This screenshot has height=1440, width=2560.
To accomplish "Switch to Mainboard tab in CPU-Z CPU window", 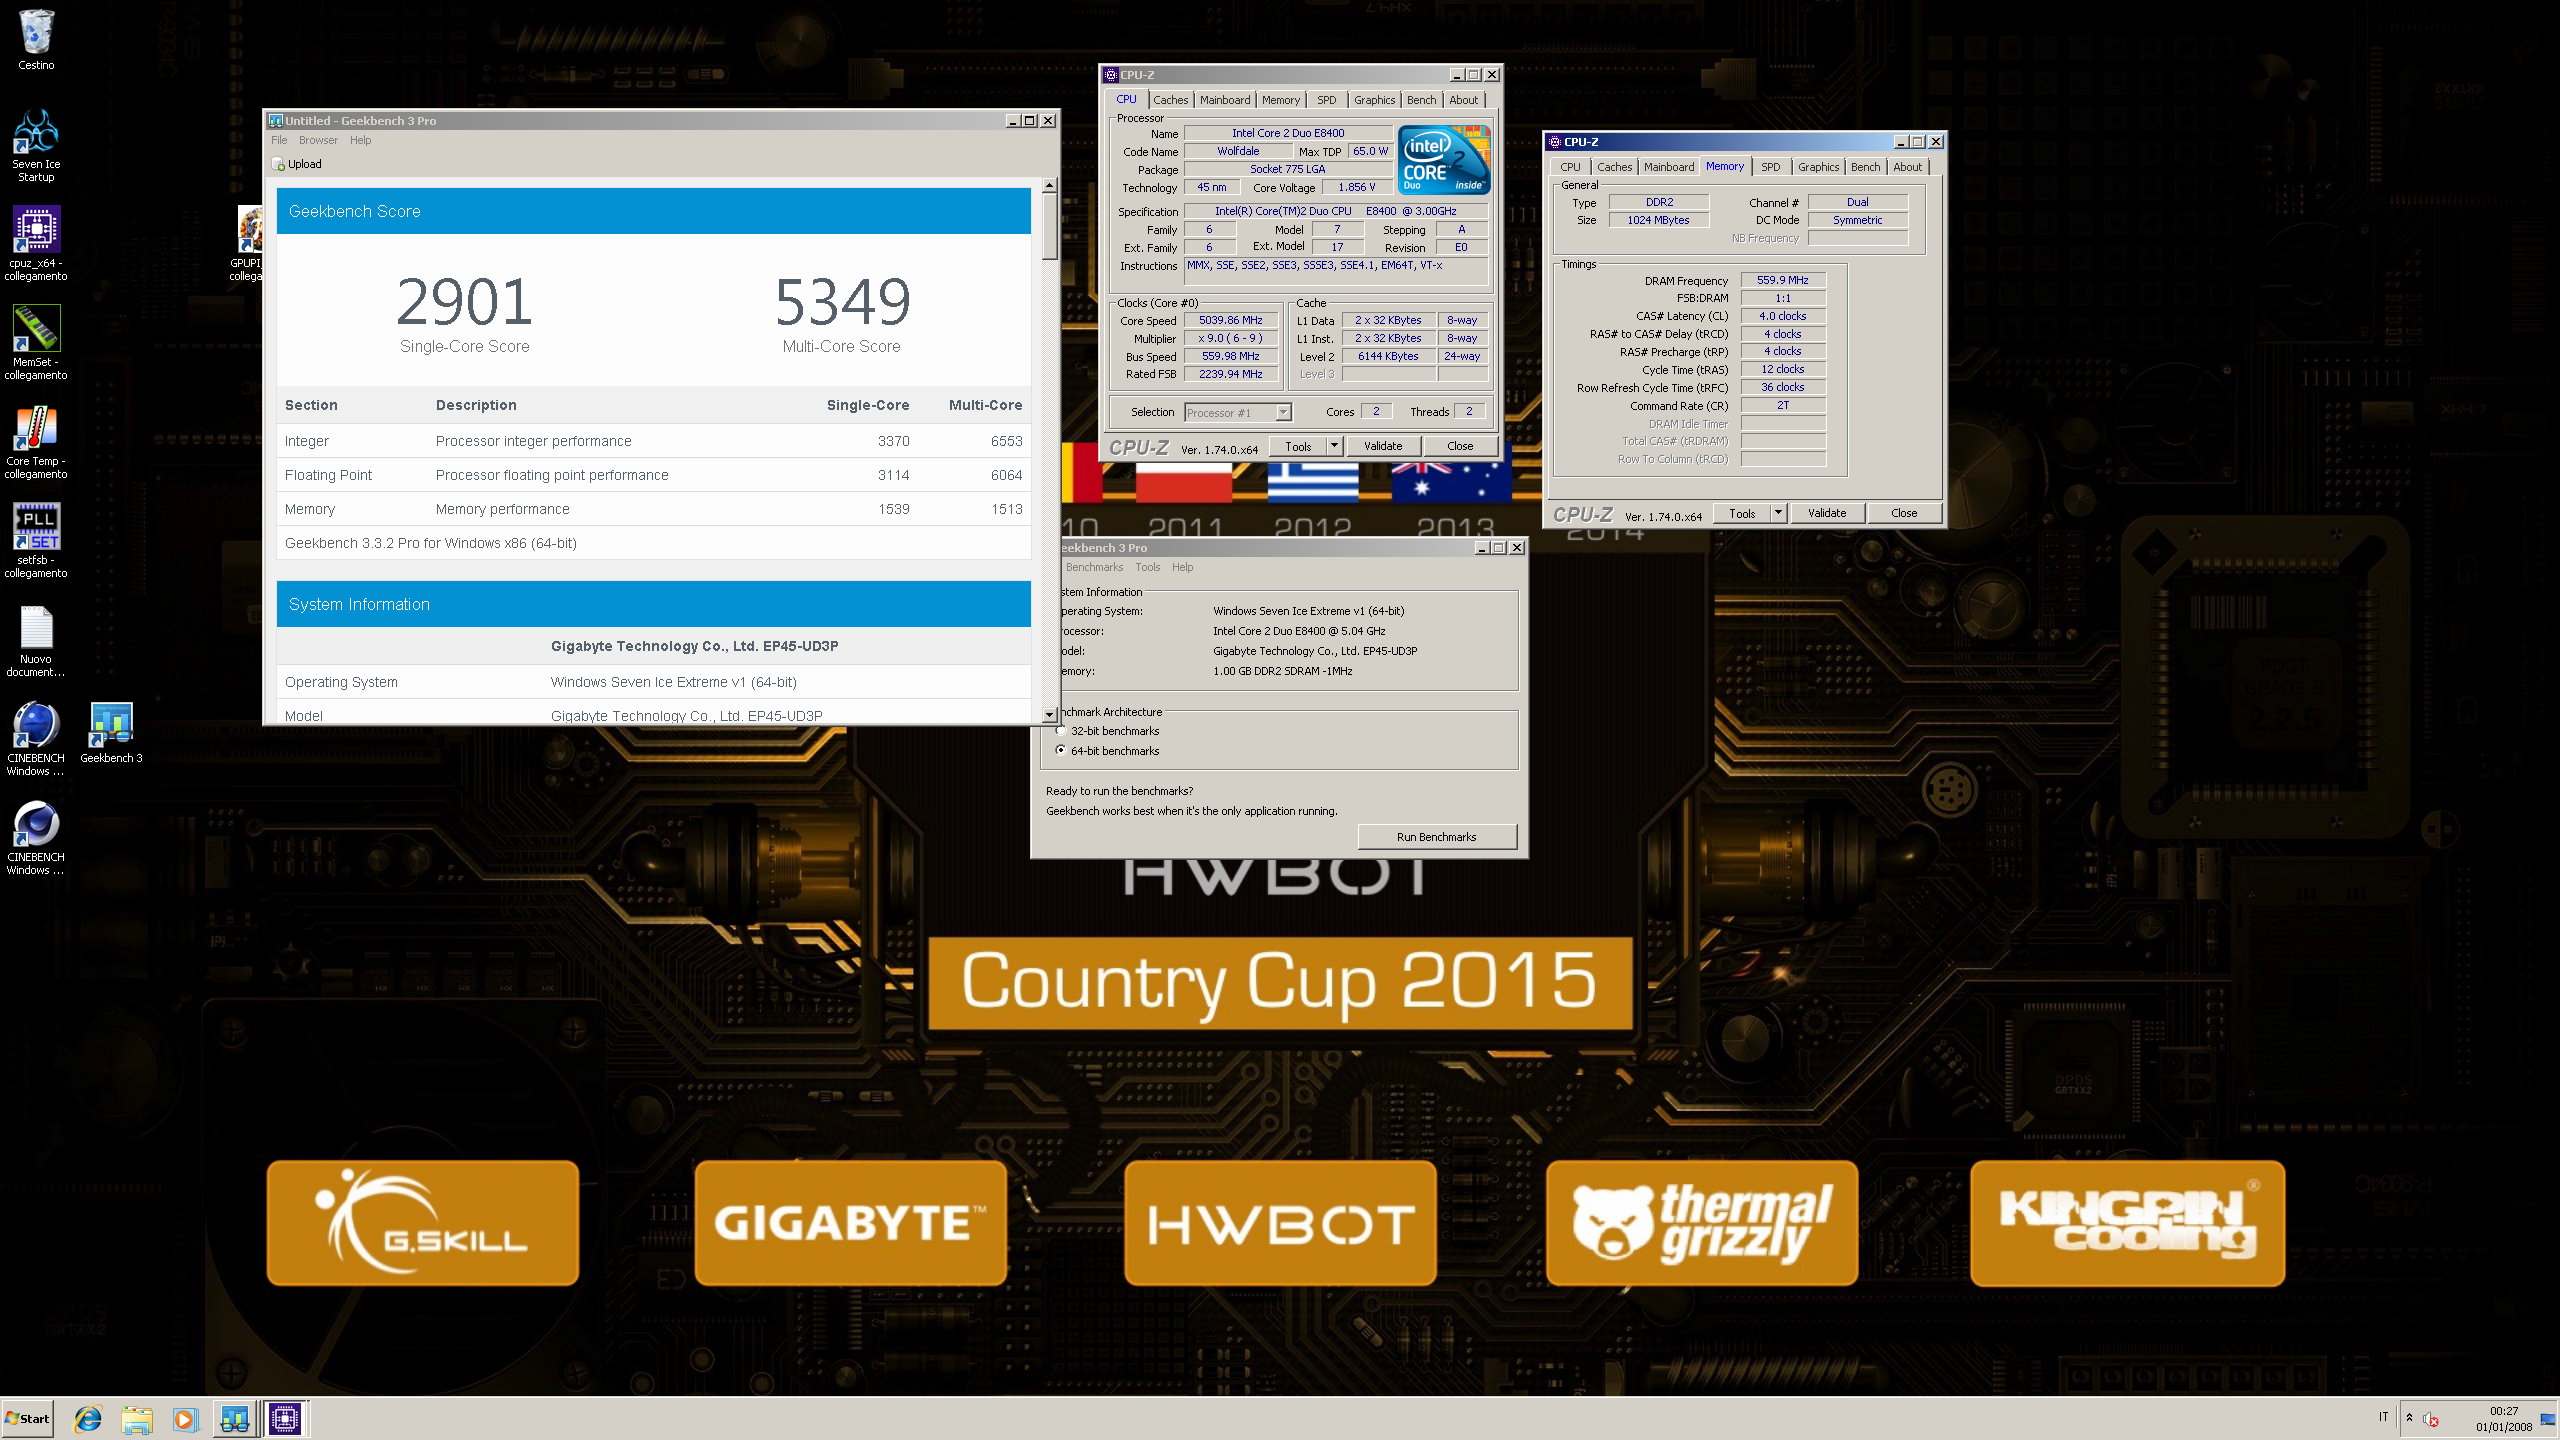I will tap(1225, 100).
